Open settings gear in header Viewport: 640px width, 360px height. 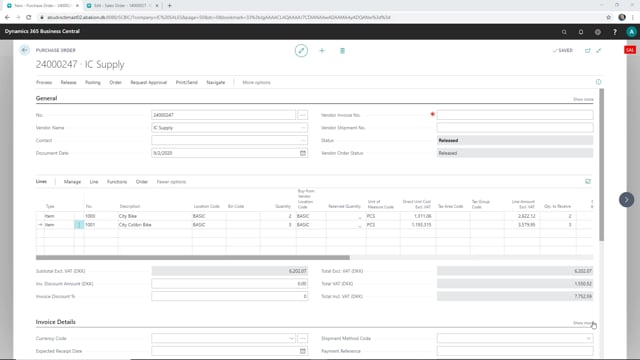[x=598, y=32]
